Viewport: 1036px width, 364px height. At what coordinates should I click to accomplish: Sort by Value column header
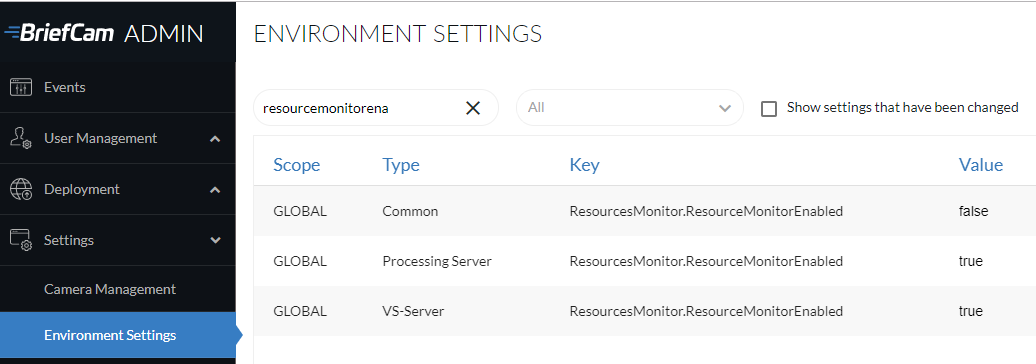980,164
